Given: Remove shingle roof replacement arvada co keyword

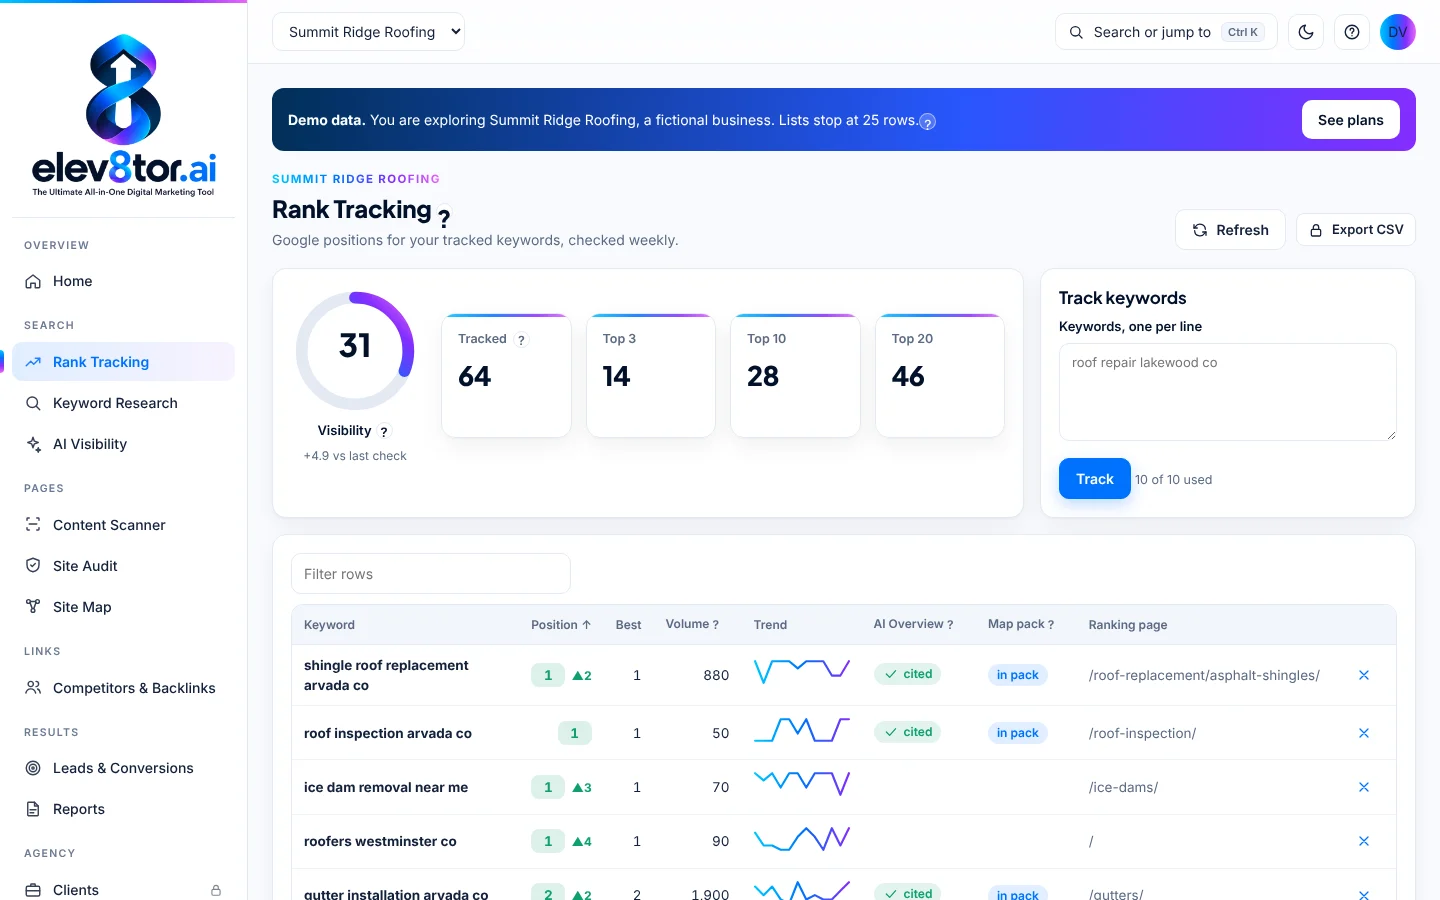Looking at the screenshot, I should 1364,675.
